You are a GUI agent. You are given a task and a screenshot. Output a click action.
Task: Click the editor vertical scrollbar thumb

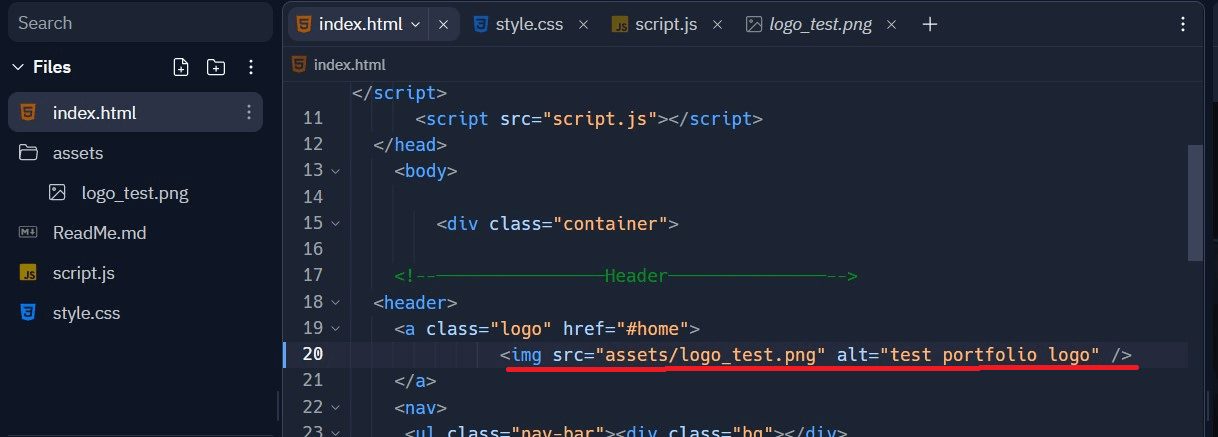click(x=1196, y=202)
